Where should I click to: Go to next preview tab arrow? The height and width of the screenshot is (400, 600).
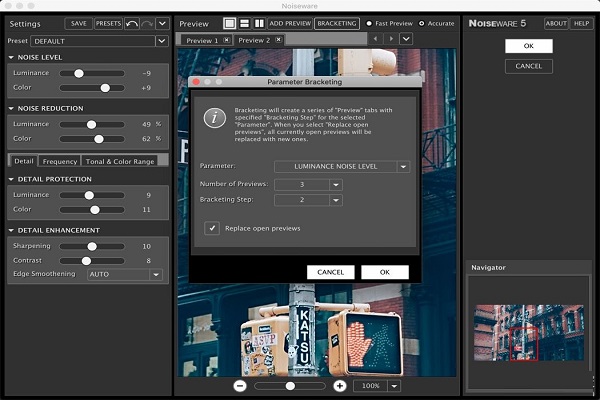pyautogui.click(x=391, y=39)
